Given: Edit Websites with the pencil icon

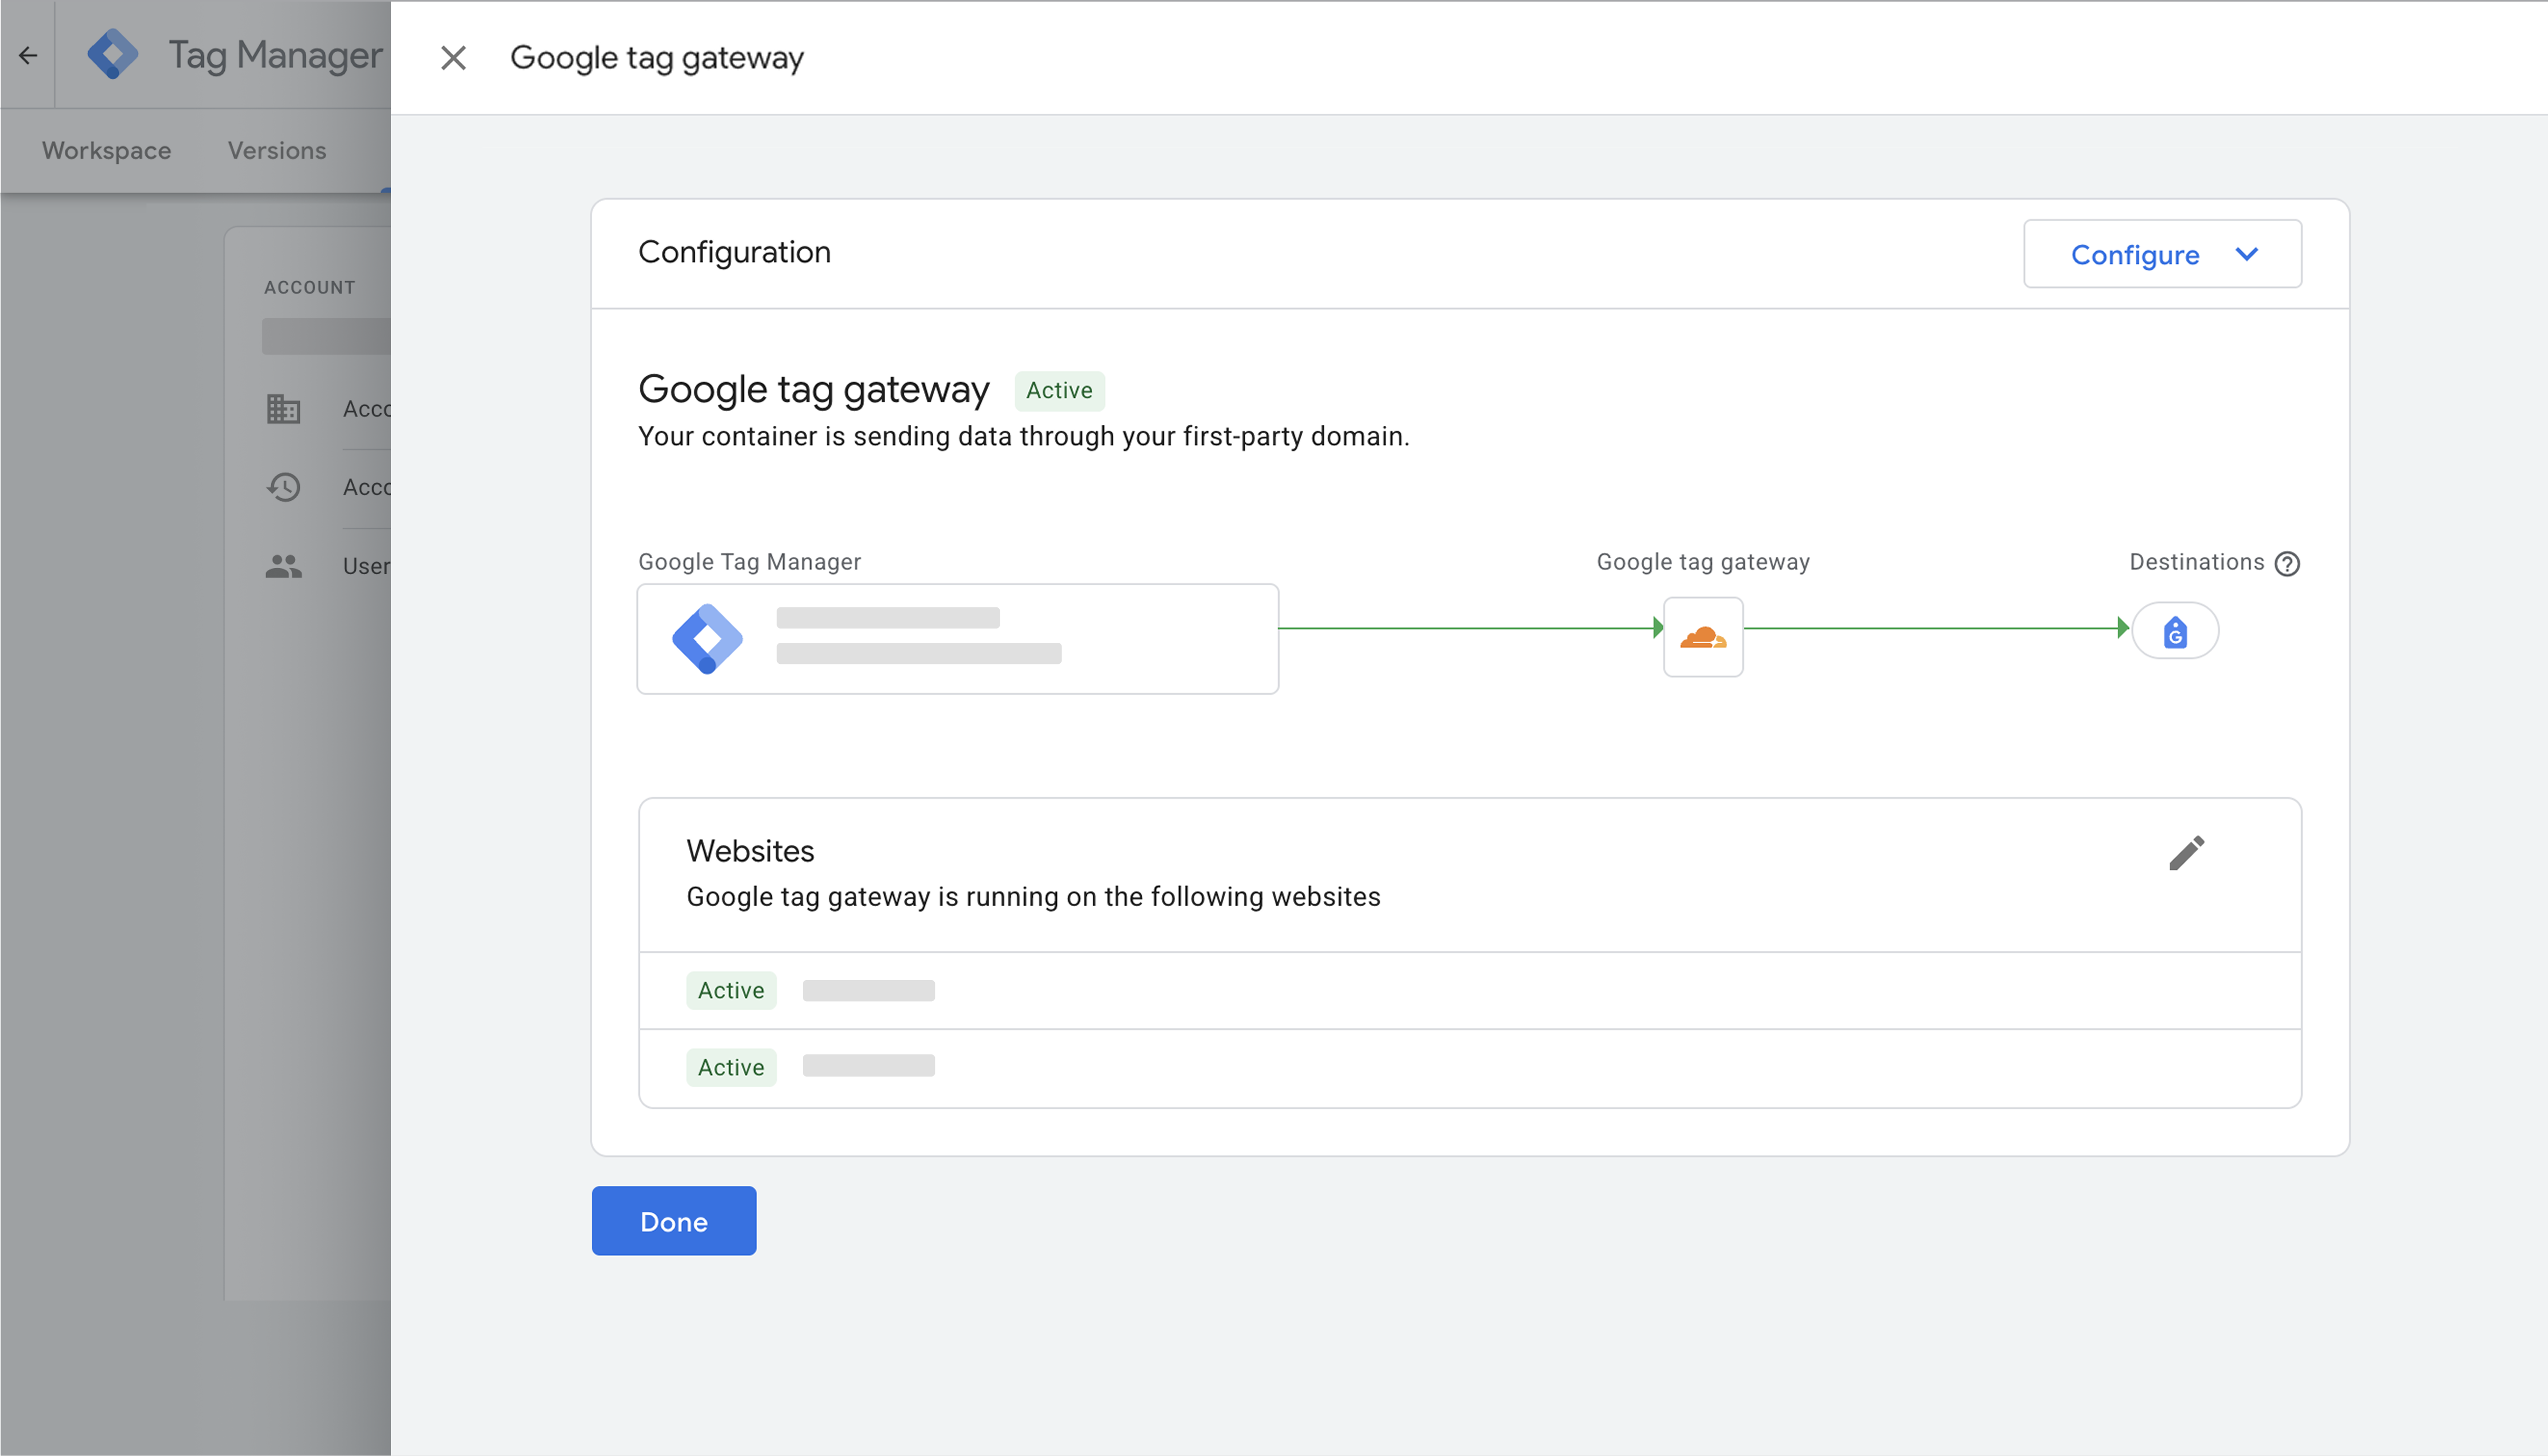Looking at the screenshot, I should 2186,852.
